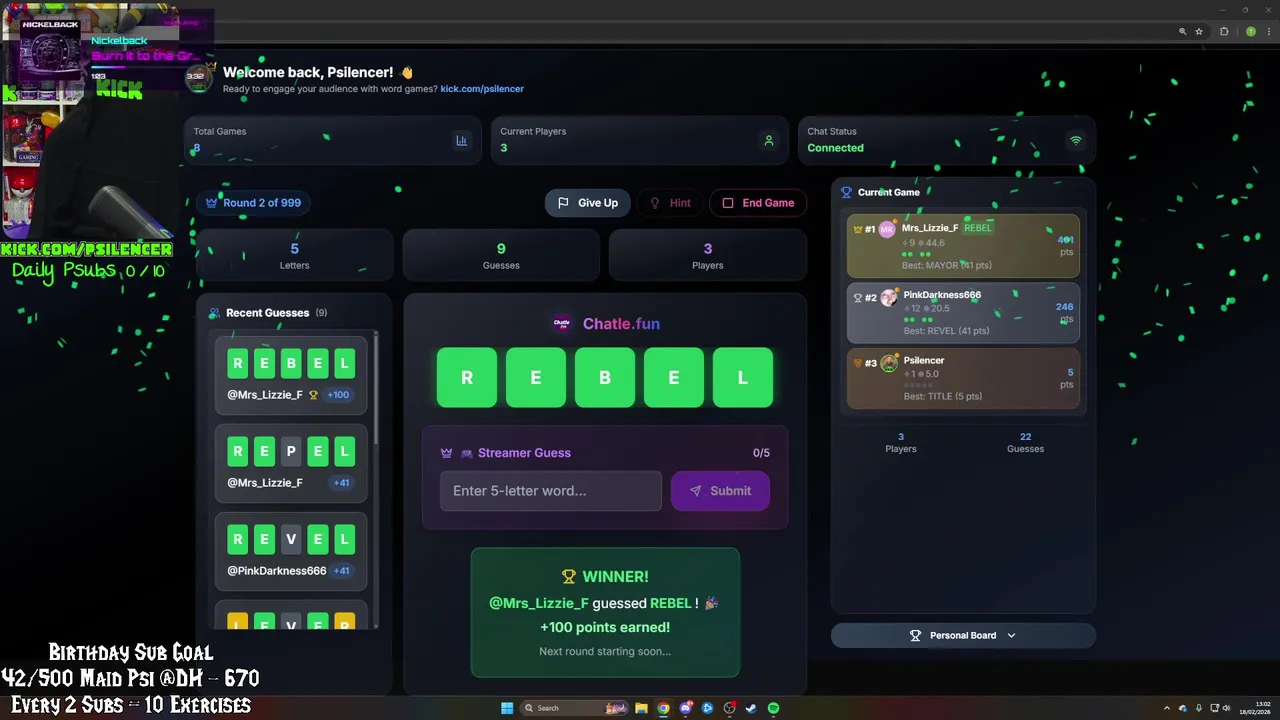Open Steam from taskbar
The image size is (1280, 720).
[x=751, y=708]
